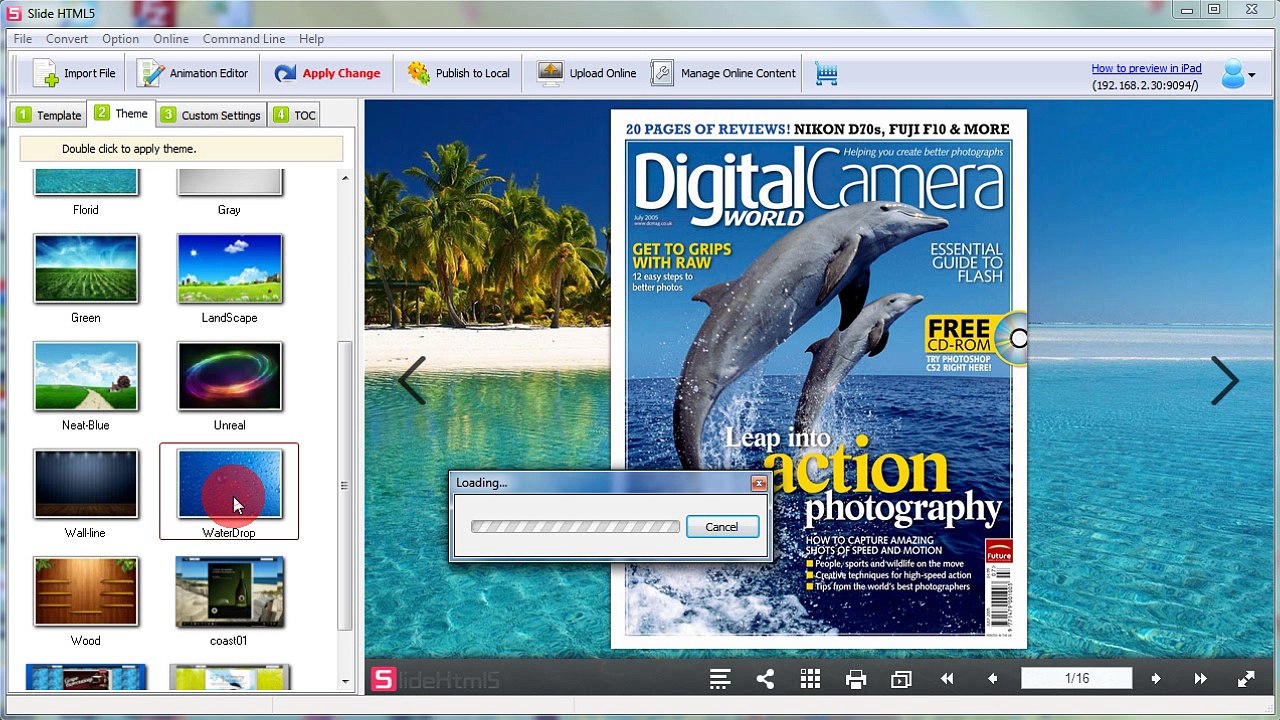Open the Help menu
This screenshot has width=1280, height=720.
(x=311, y=39)
